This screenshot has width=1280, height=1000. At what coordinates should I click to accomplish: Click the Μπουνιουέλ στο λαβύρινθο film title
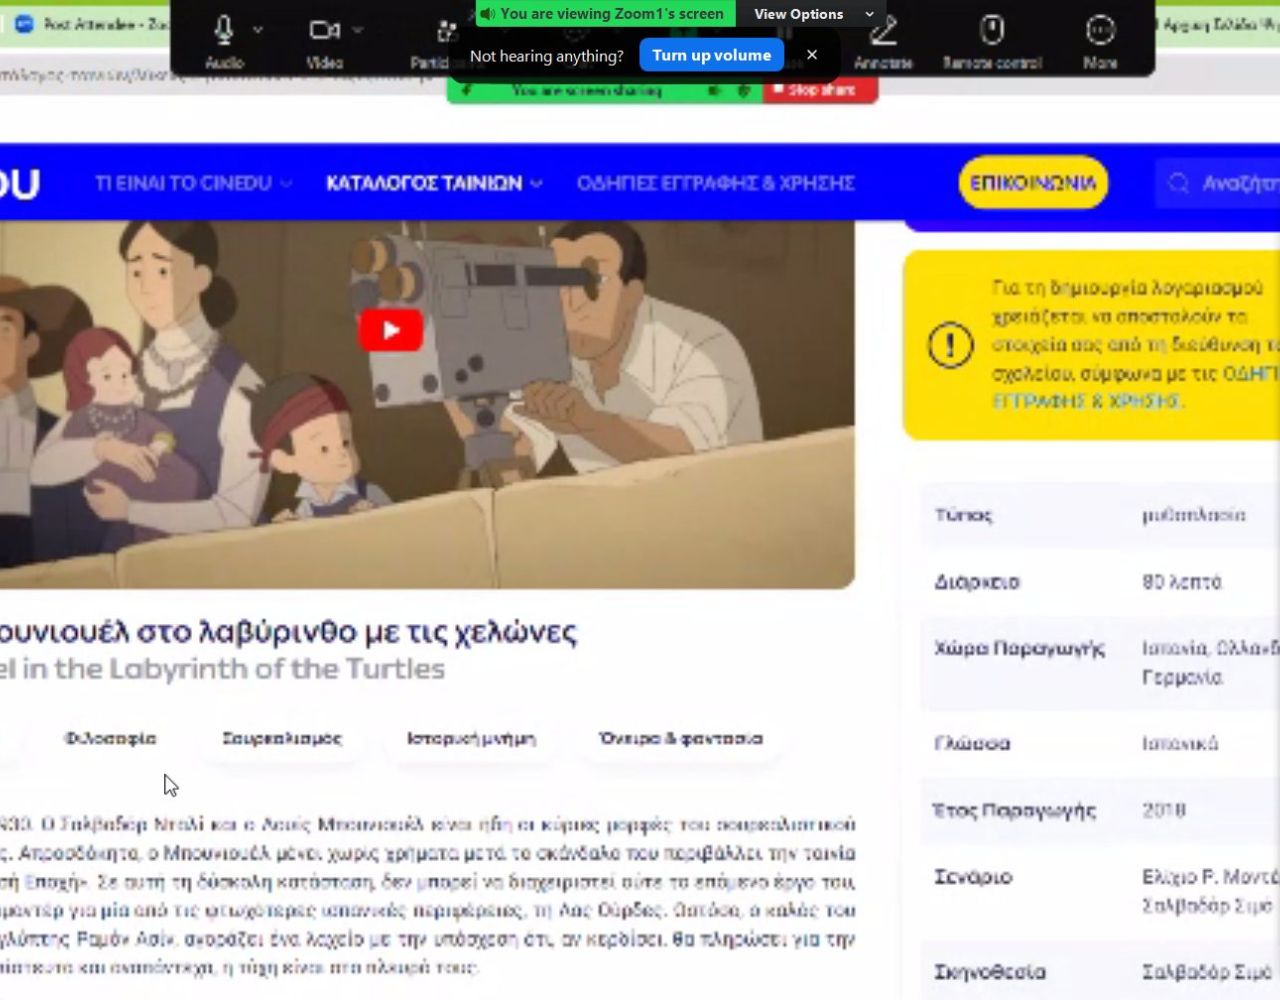pyautogui.click(x=288, y=632)
